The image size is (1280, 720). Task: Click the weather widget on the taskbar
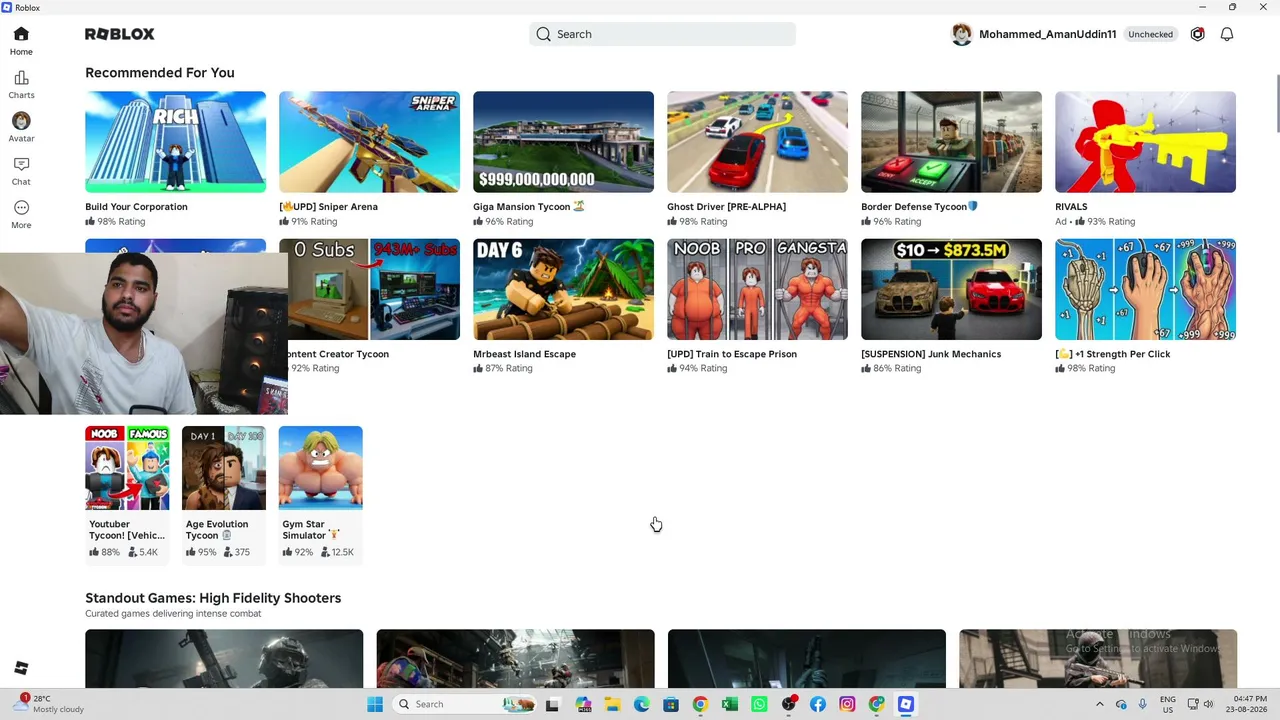50,704
